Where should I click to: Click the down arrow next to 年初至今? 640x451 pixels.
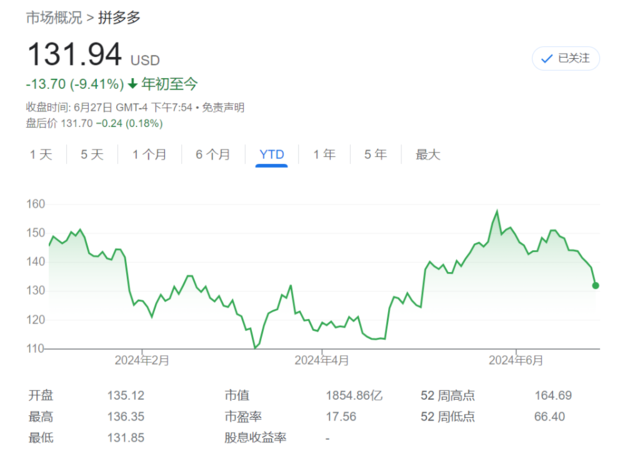(x=132, y=84)
